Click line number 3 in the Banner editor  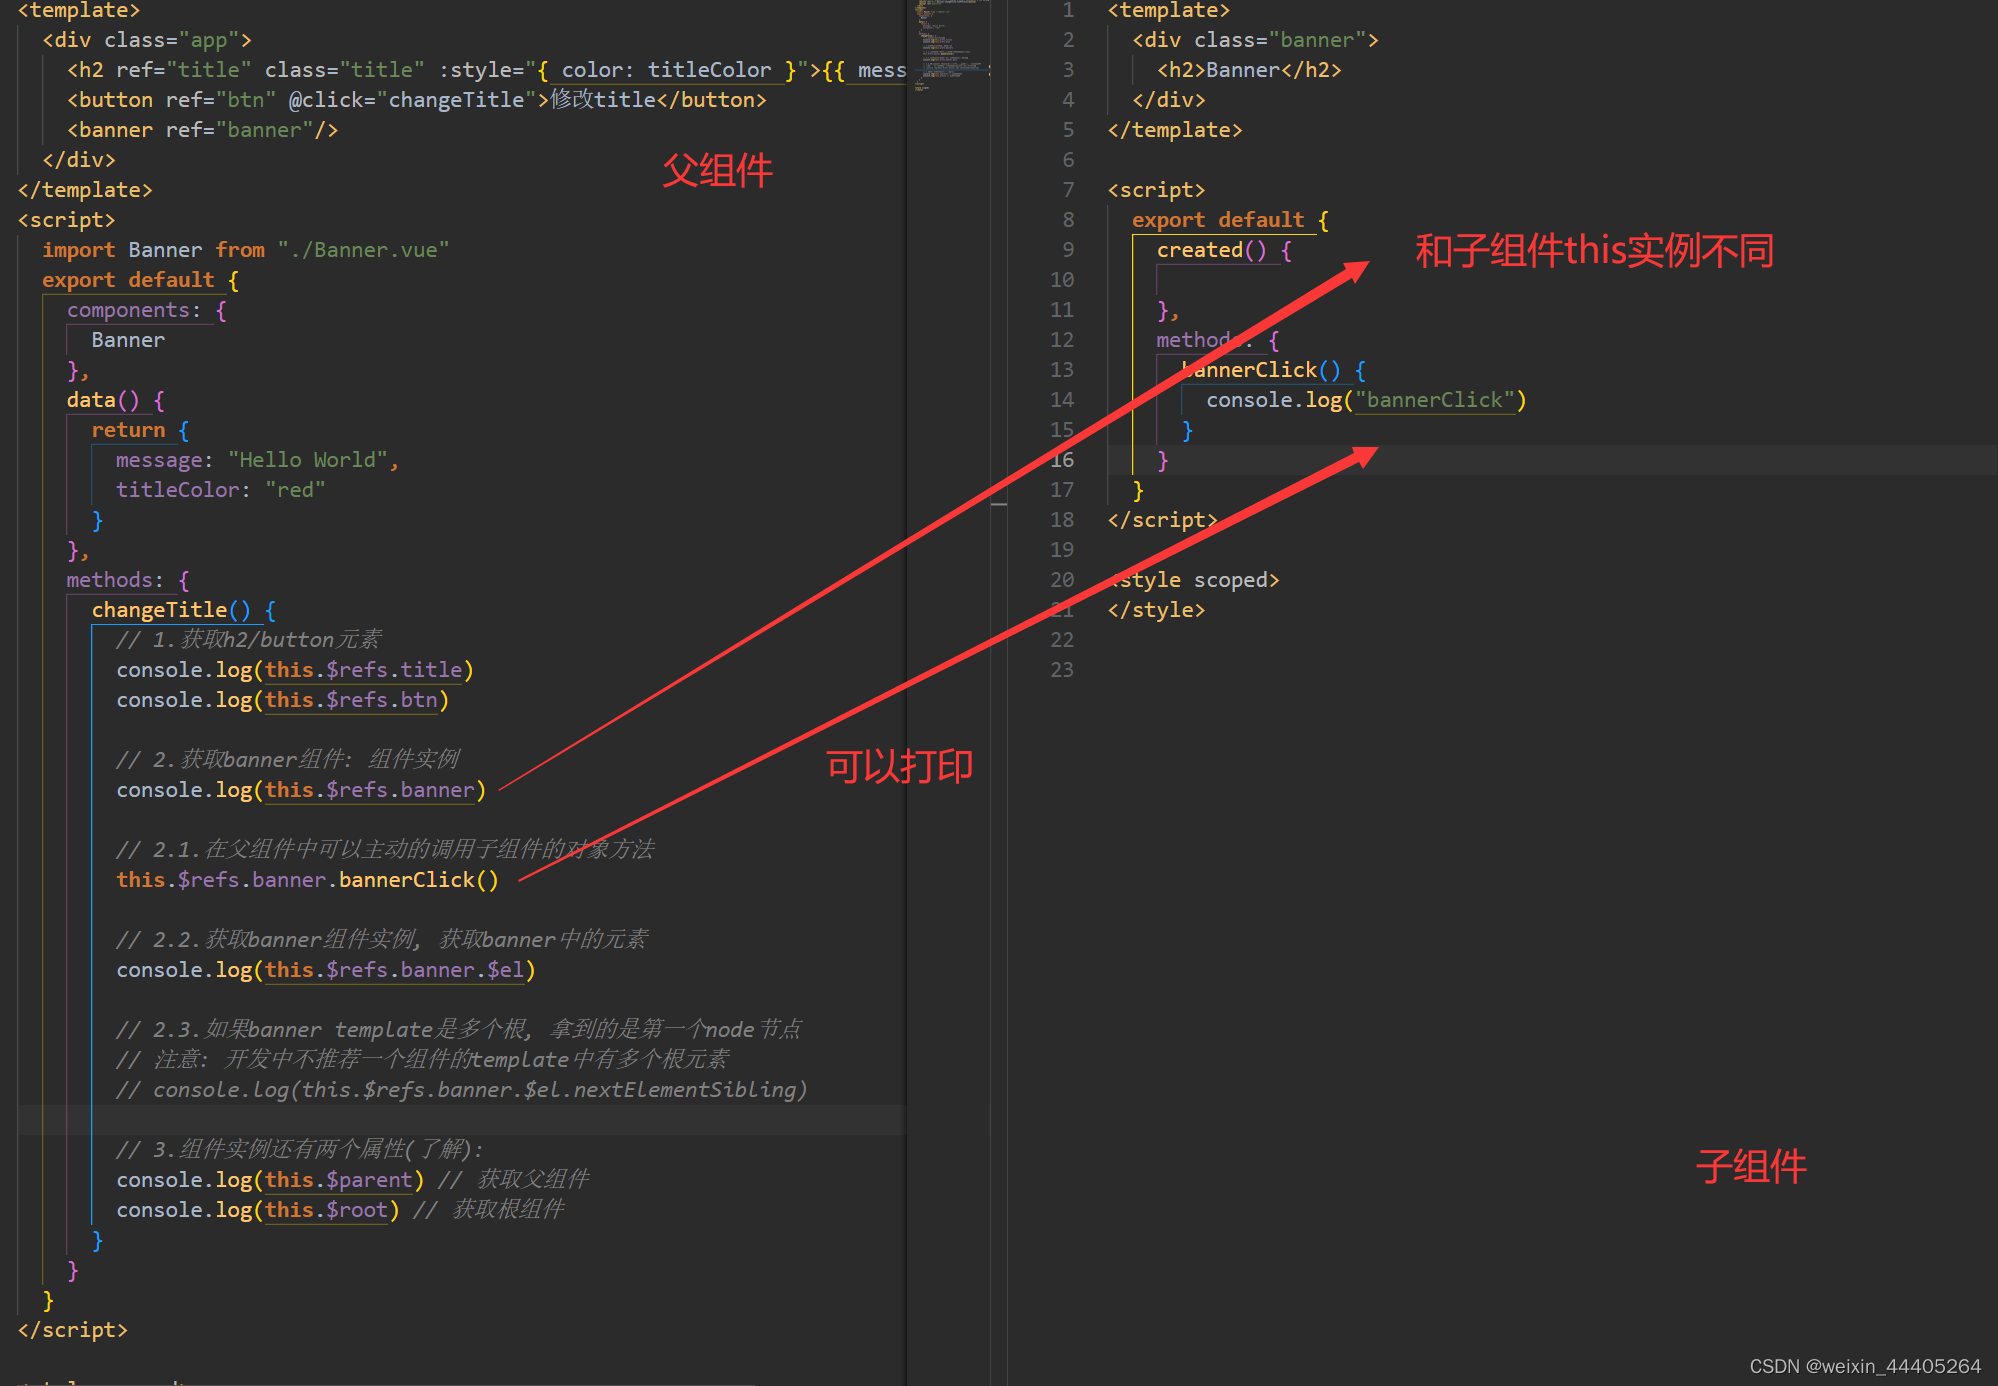(1068, 70)
